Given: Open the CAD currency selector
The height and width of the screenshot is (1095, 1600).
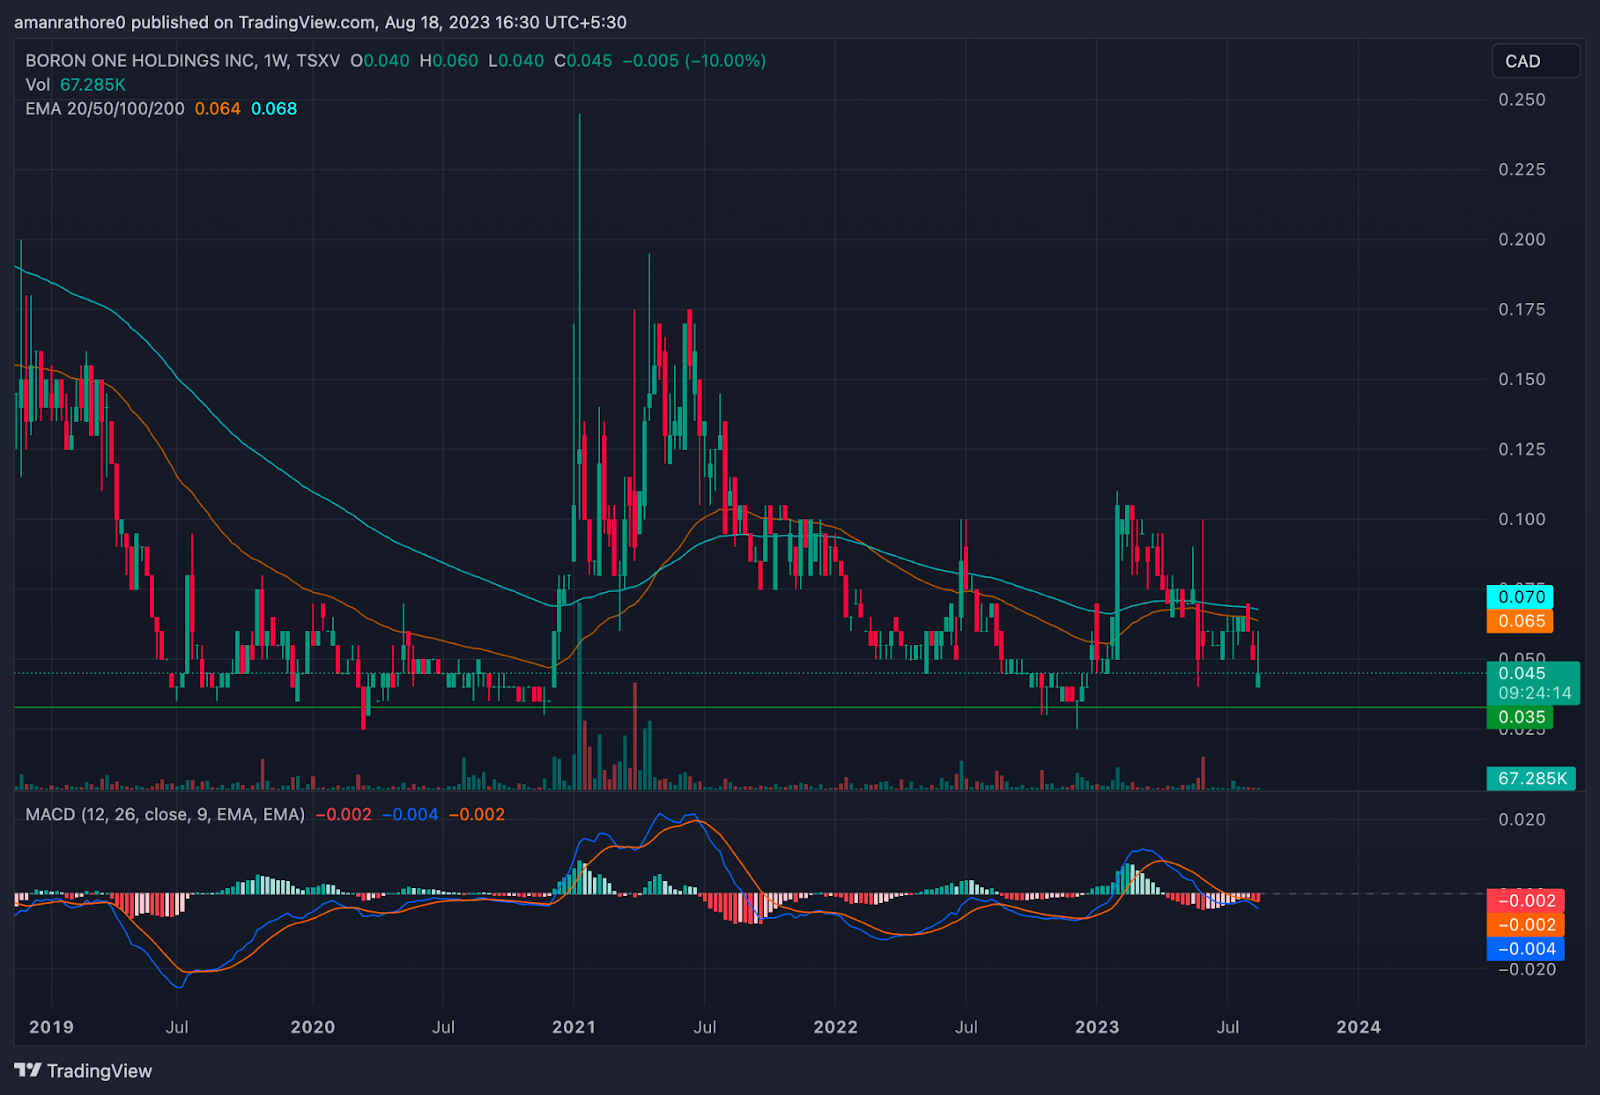Looking at the screenshot, I should 1535,61.
